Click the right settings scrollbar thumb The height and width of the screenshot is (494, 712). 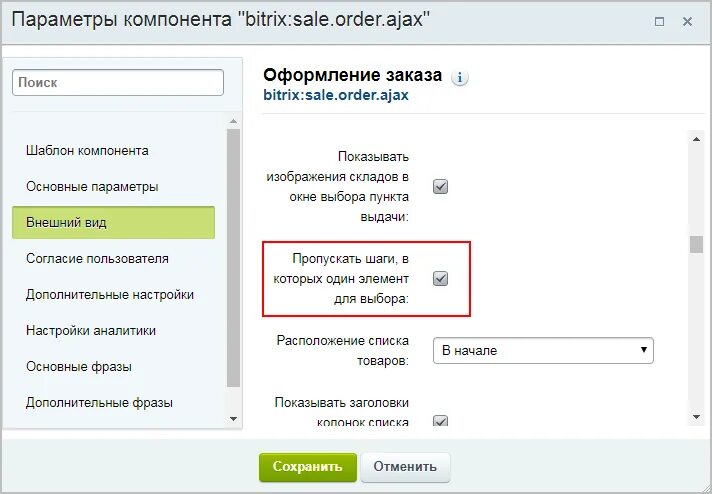pos(696,244)
